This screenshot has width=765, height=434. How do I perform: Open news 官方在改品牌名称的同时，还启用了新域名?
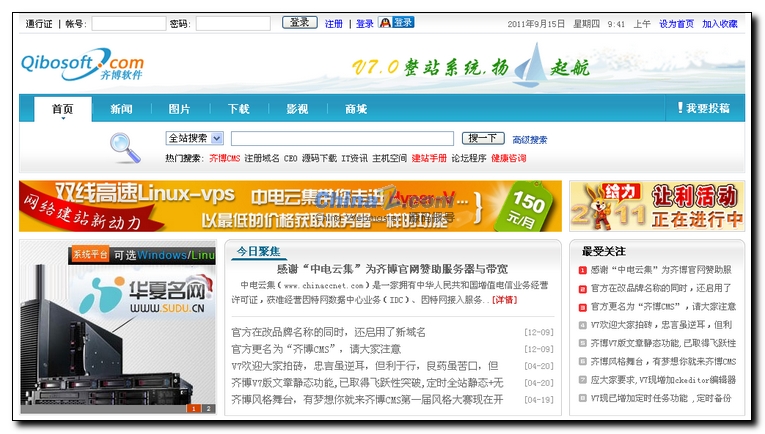point(328,332)
